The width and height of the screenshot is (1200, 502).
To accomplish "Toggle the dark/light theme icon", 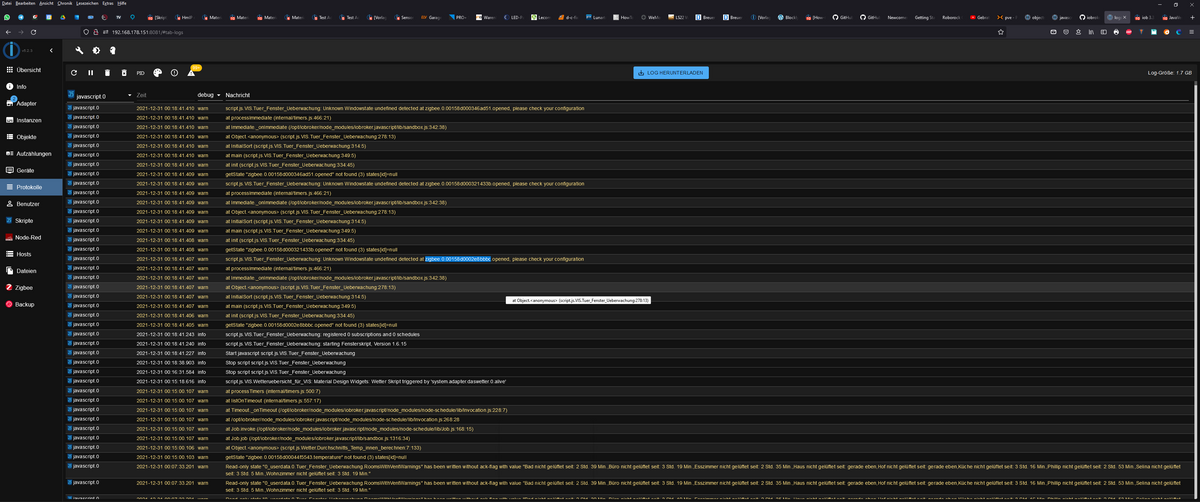I will [x=95, y=50].
